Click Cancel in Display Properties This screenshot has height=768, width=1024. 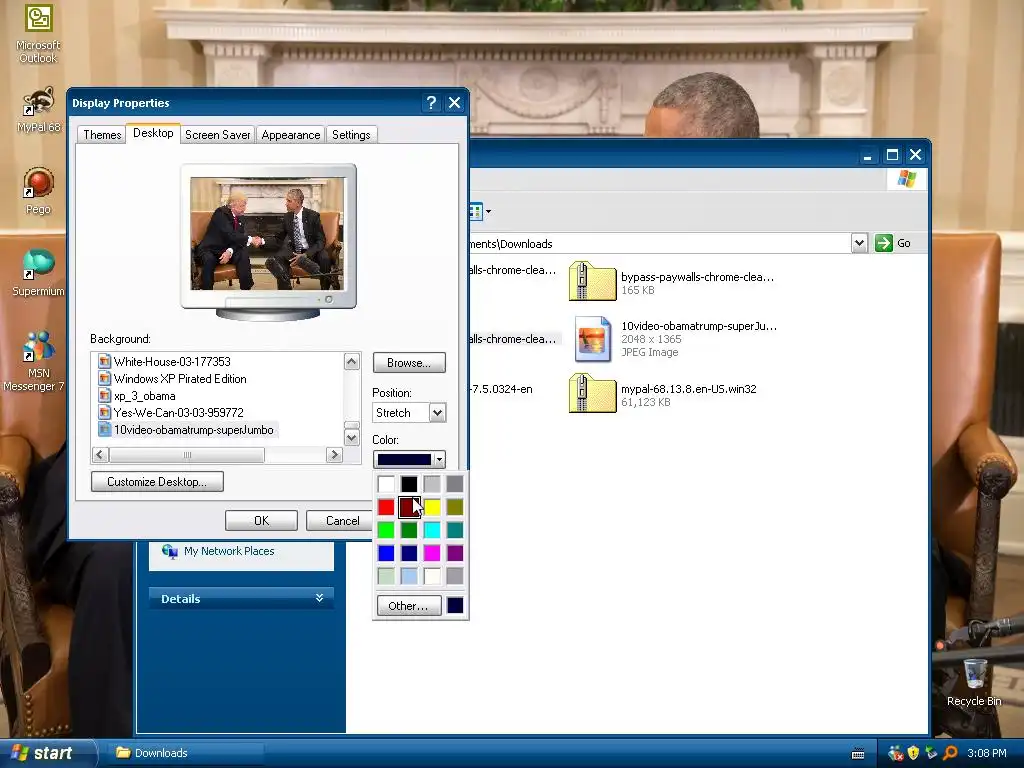342,520
